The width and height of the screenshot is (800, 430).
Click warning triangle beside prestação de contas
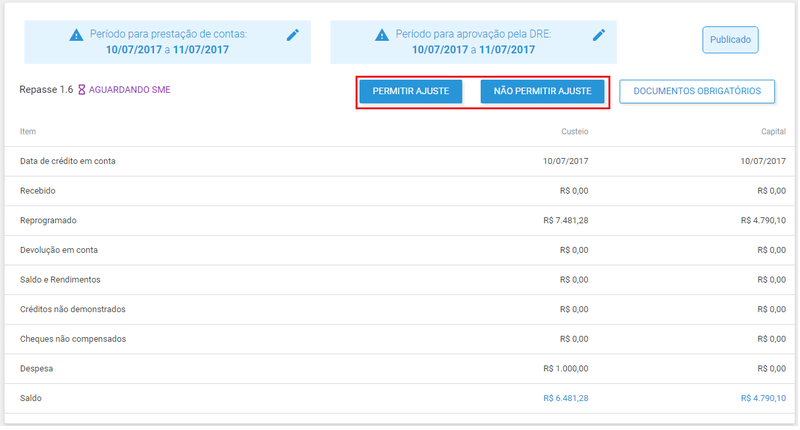point(76,35)
